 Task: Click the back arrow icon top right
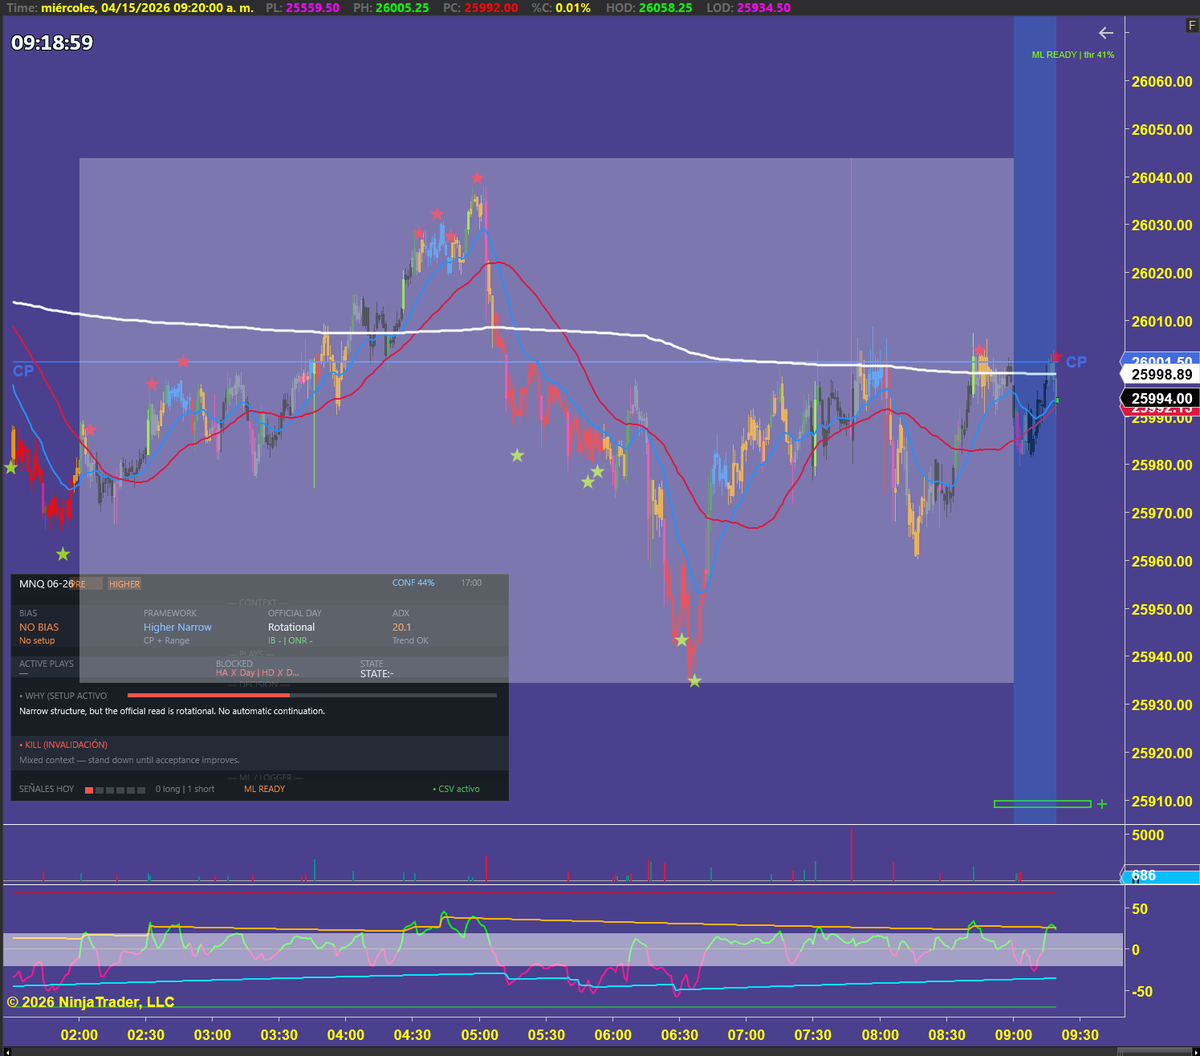point(1106,33)
